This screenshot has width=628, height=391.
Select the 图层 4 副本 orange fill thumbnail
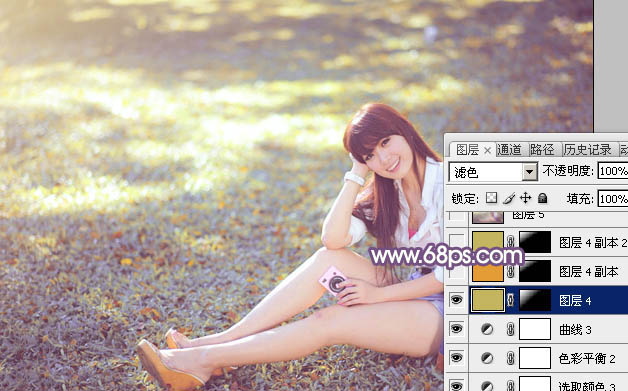488,272
